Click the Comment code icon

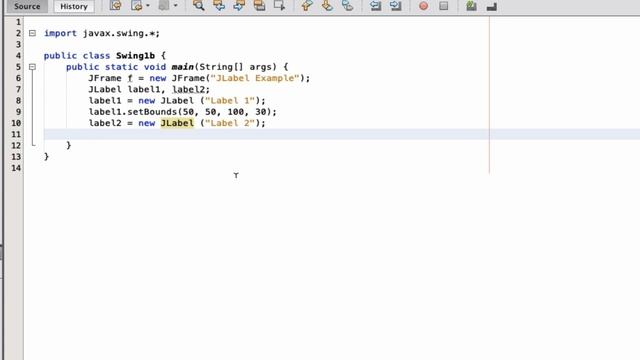coord(471,6)
